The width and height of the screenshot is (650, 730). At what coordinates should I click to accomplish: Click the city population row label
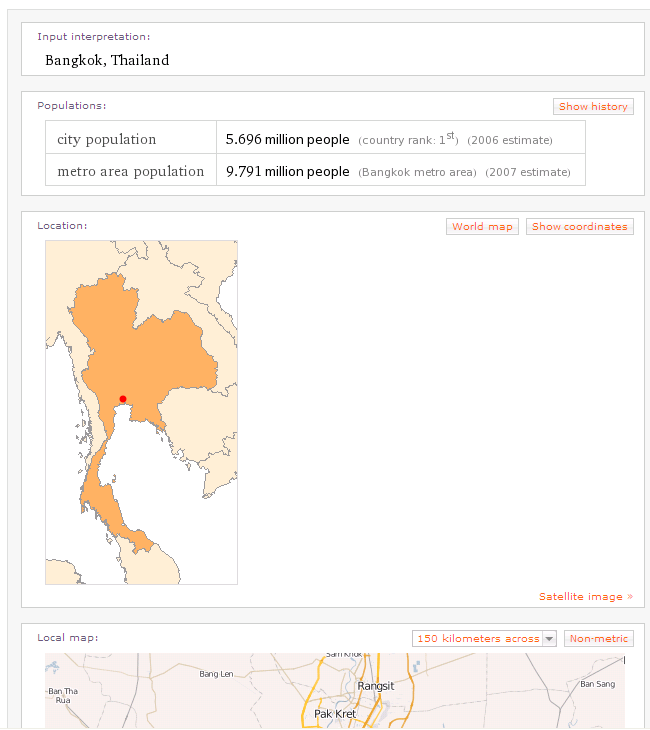[x=107, y=139]
